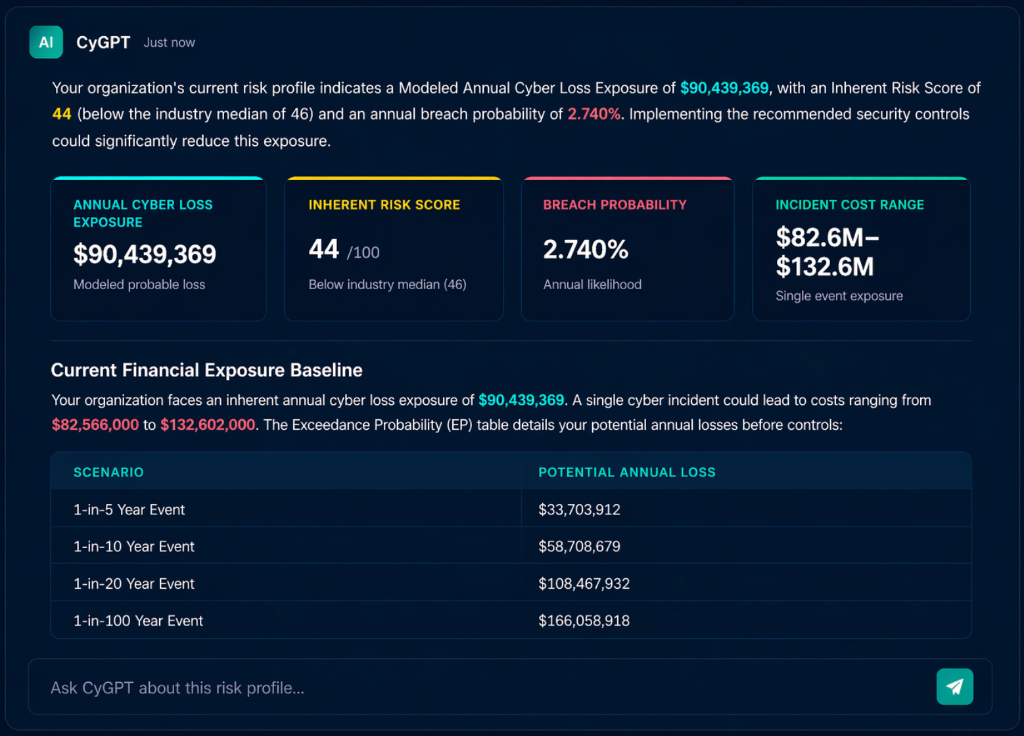
Task: Click 'Modeled probable loss' caption
Action: [x=139, y=285]
